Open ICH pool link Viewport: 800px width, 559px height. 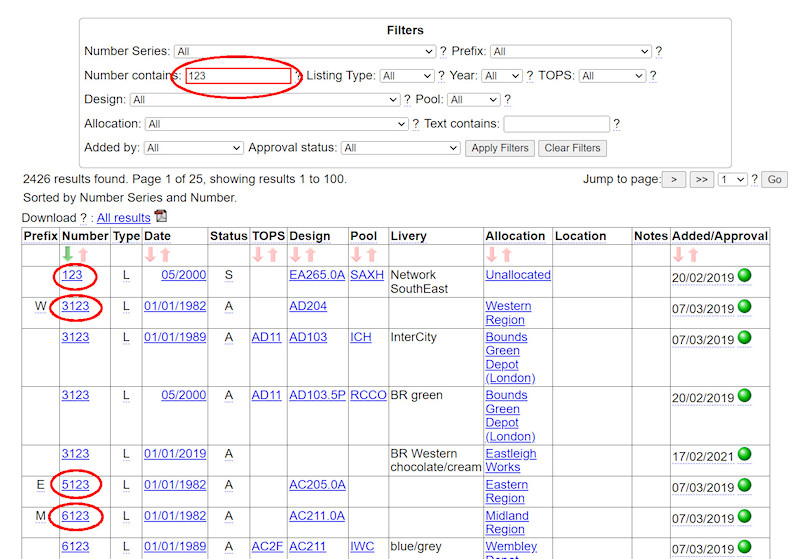361,337
